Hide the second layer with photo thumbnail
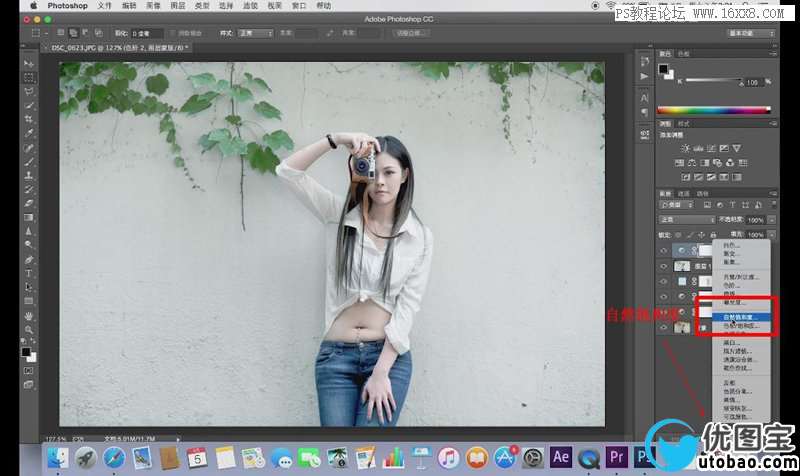The width and height of the screenshot is (800, 476). click(663, 266)
